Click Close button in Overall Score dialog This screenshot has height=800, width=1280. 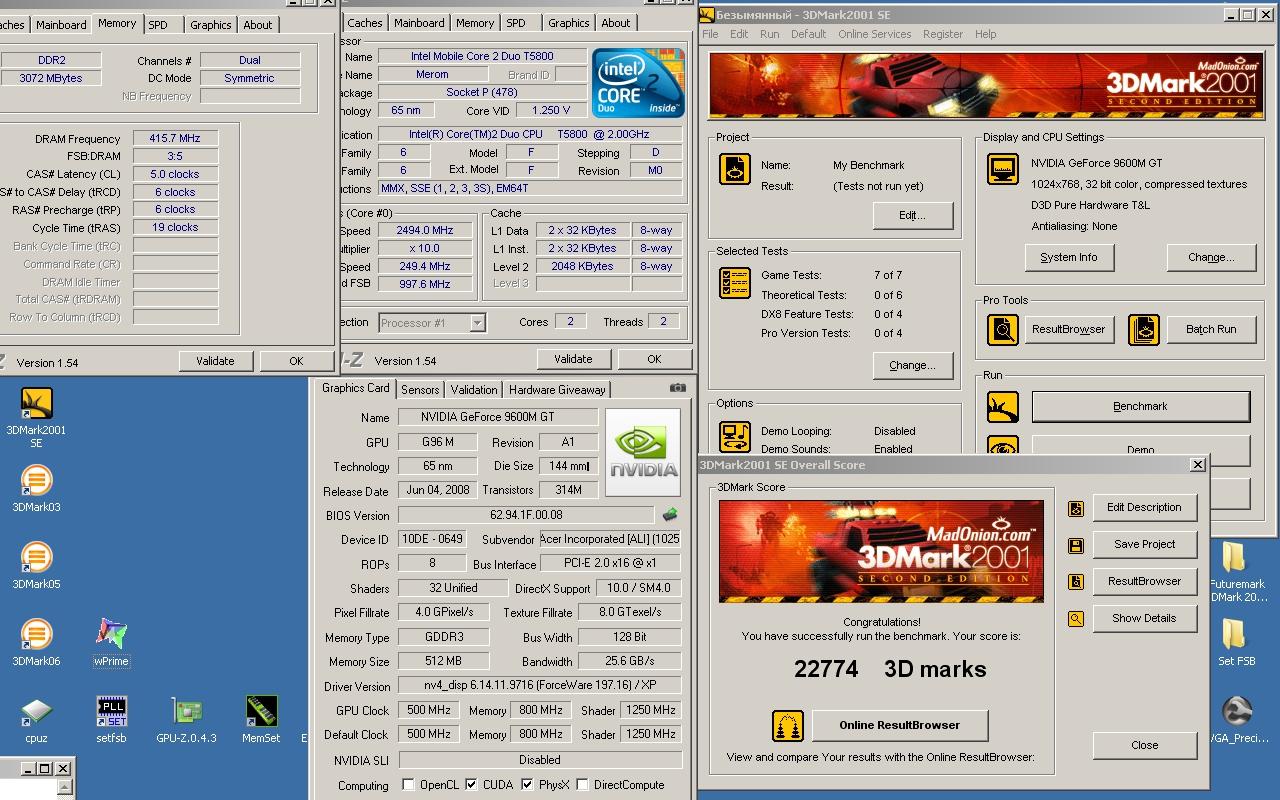[x=1145, y=745]
